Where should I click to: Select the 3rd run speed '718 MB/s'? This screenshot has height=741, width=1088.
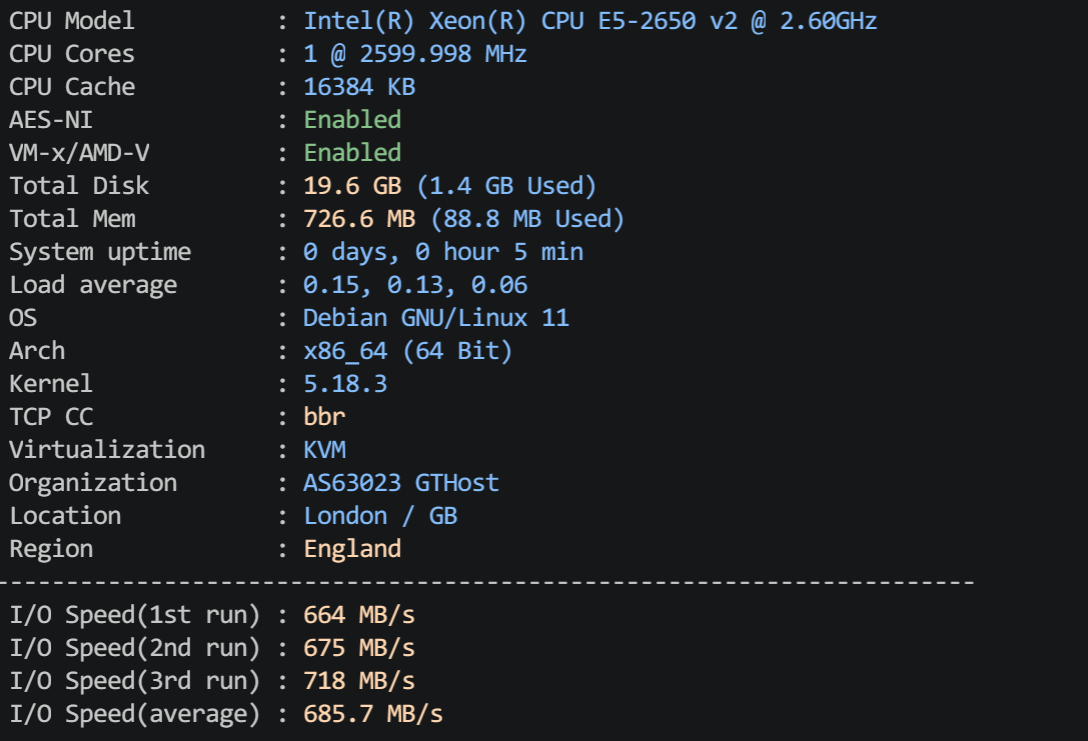point(359,681)
